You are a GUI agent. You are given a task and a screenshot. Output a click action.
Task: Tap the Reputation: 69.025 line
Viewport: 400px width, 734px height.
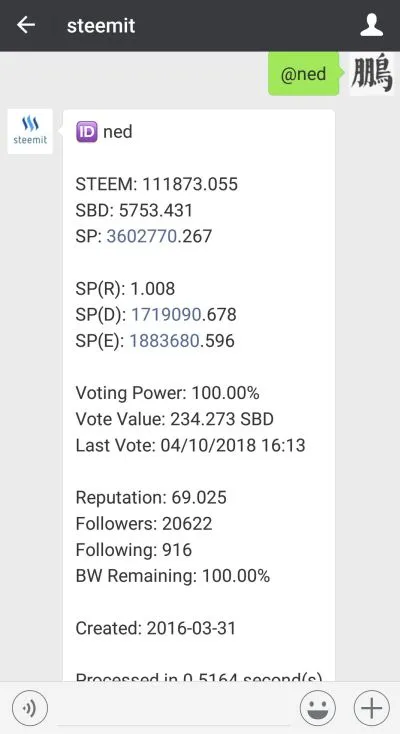[x=151, y=497]
